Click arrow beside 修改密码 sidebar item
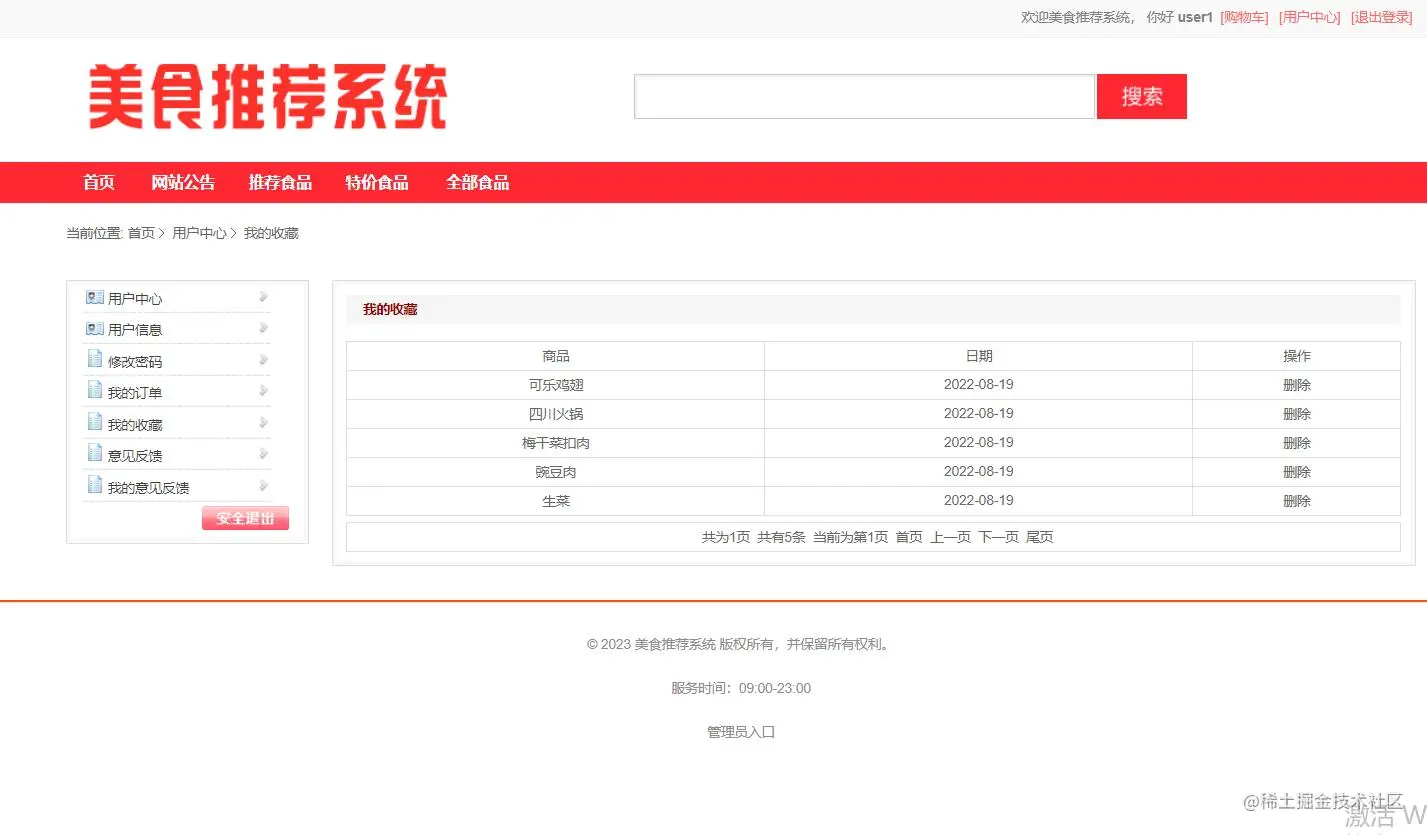 pos(263,359)
